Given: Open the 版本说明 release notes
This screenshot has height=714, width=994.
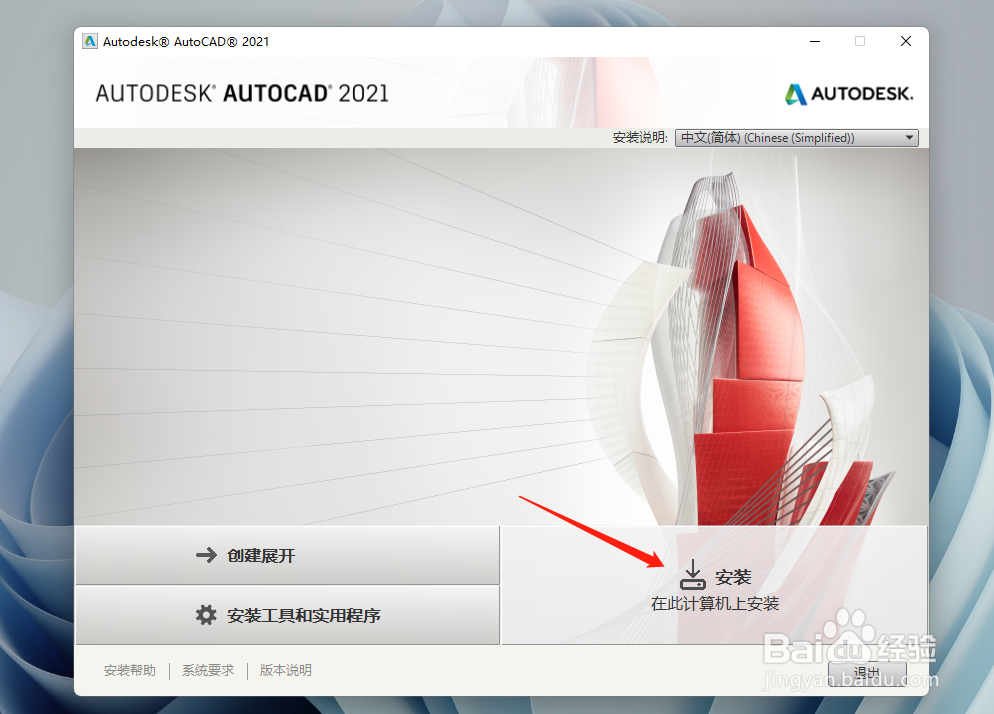Looking at the screenshot, I should tap(285, 670).
